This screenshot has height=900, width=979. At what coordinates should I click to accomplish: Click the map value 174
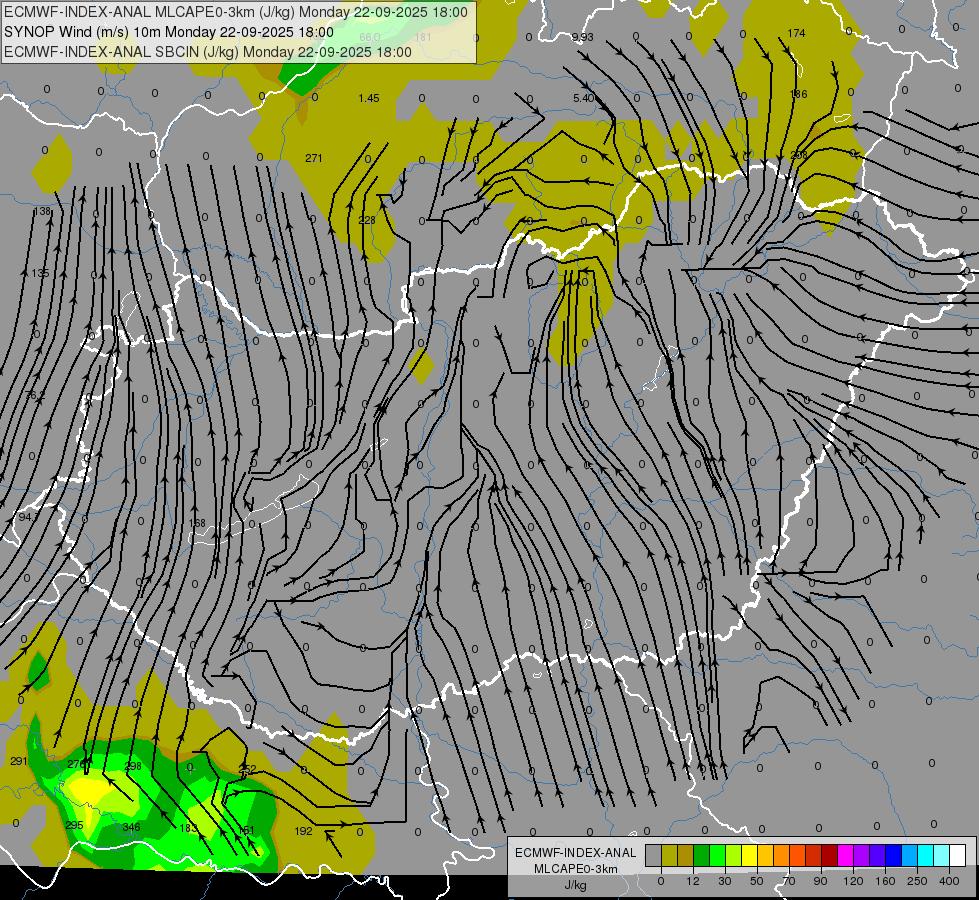[796, 33]
